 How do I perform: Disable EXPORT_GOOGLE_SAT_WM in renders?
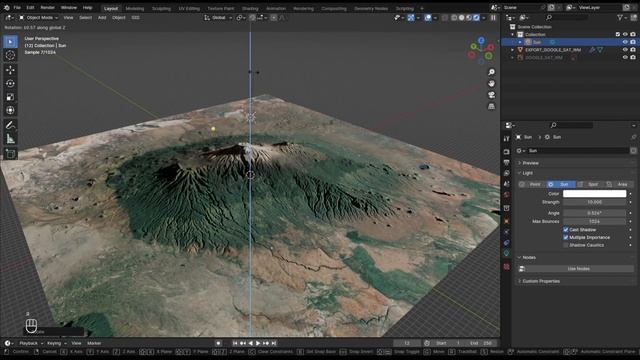tap(633, 50)
